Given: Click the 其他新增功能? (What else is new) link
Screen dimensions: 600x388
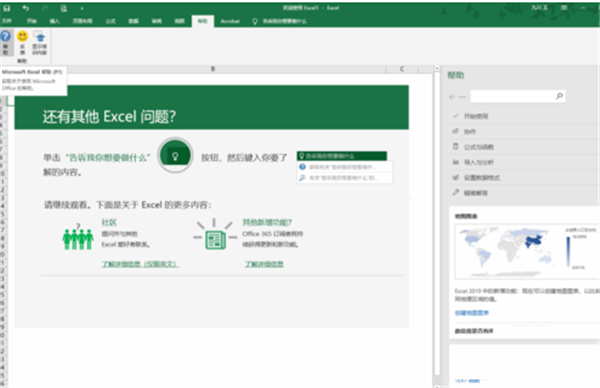Looking at the screenshot, I should (x=267, y=222).
